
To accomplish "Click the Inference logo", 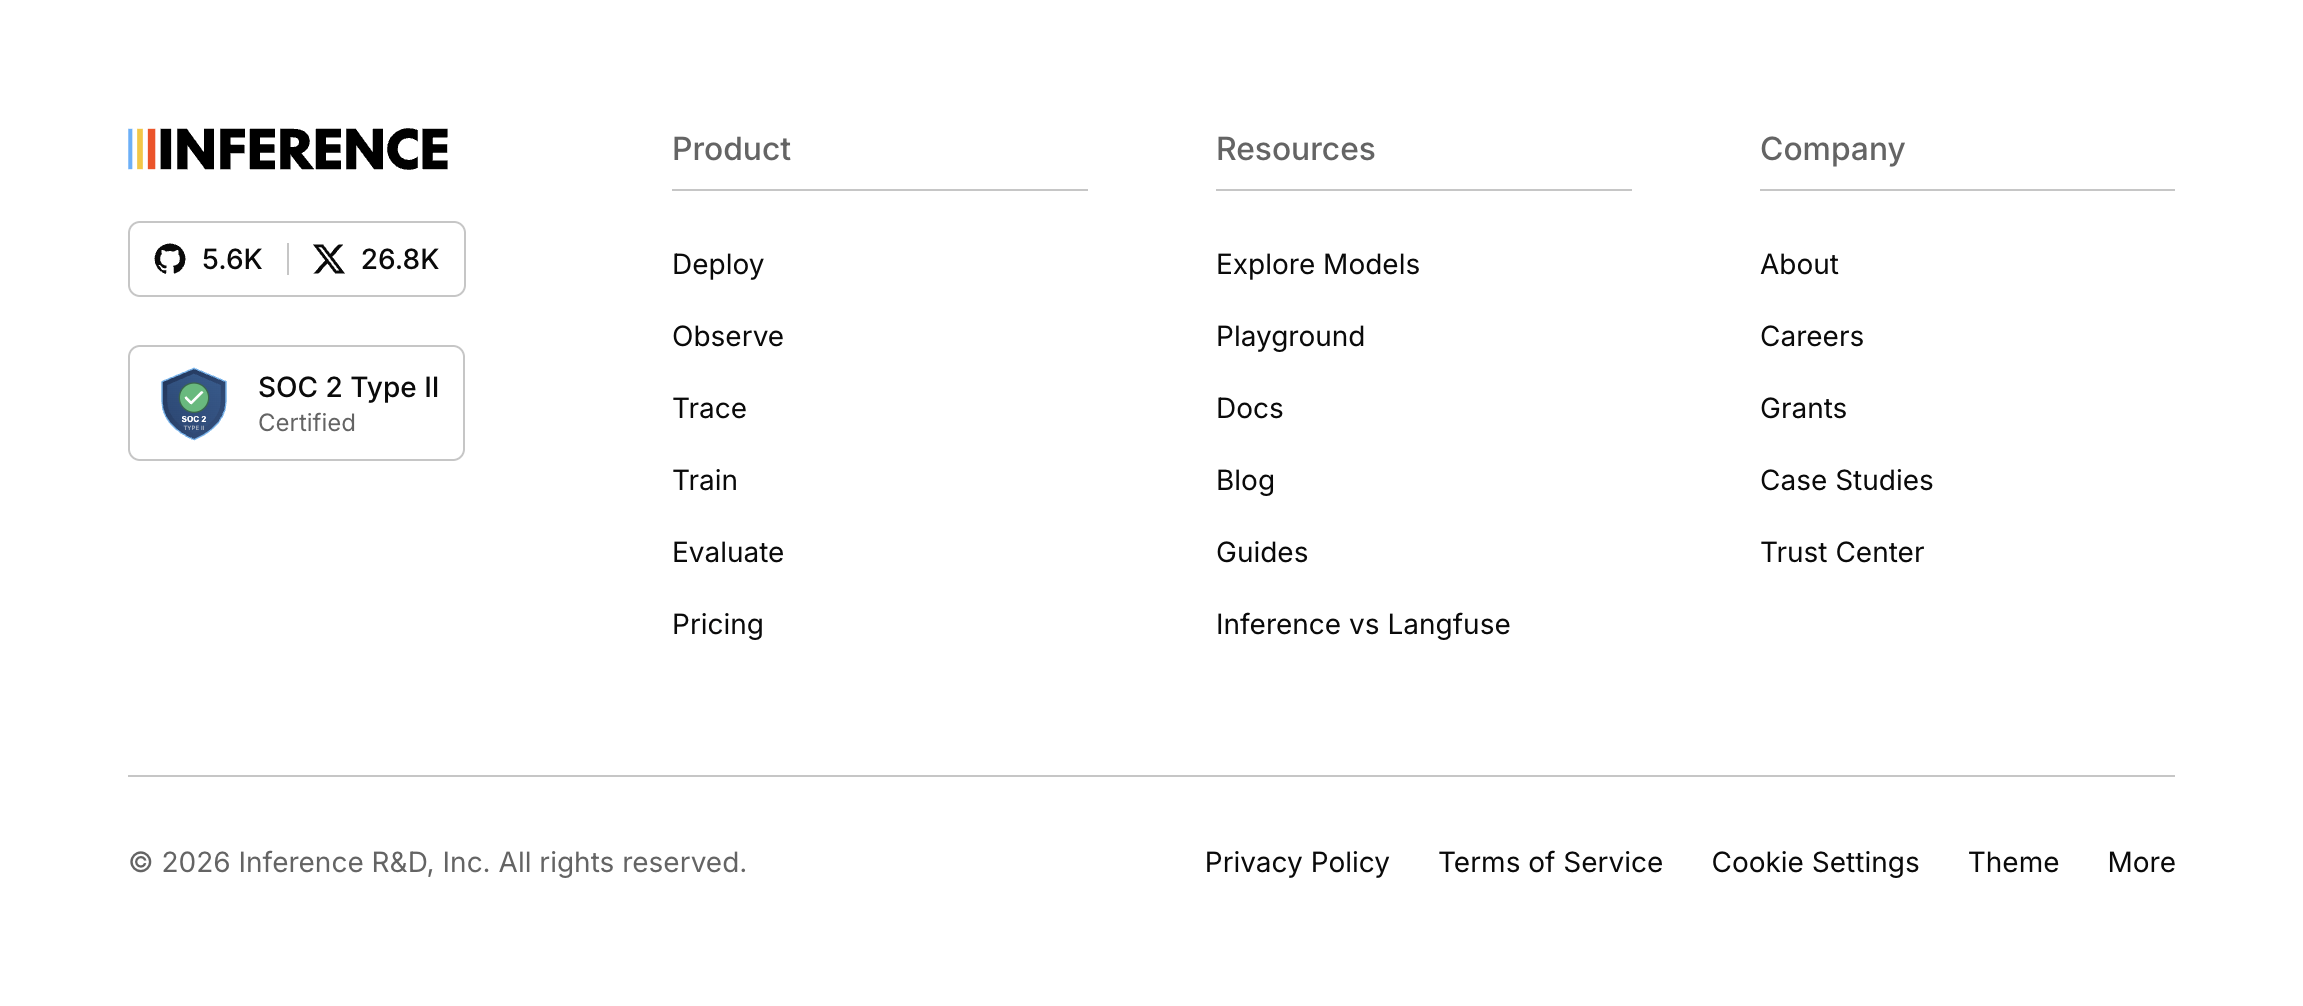I will click(x=288, y=149).
